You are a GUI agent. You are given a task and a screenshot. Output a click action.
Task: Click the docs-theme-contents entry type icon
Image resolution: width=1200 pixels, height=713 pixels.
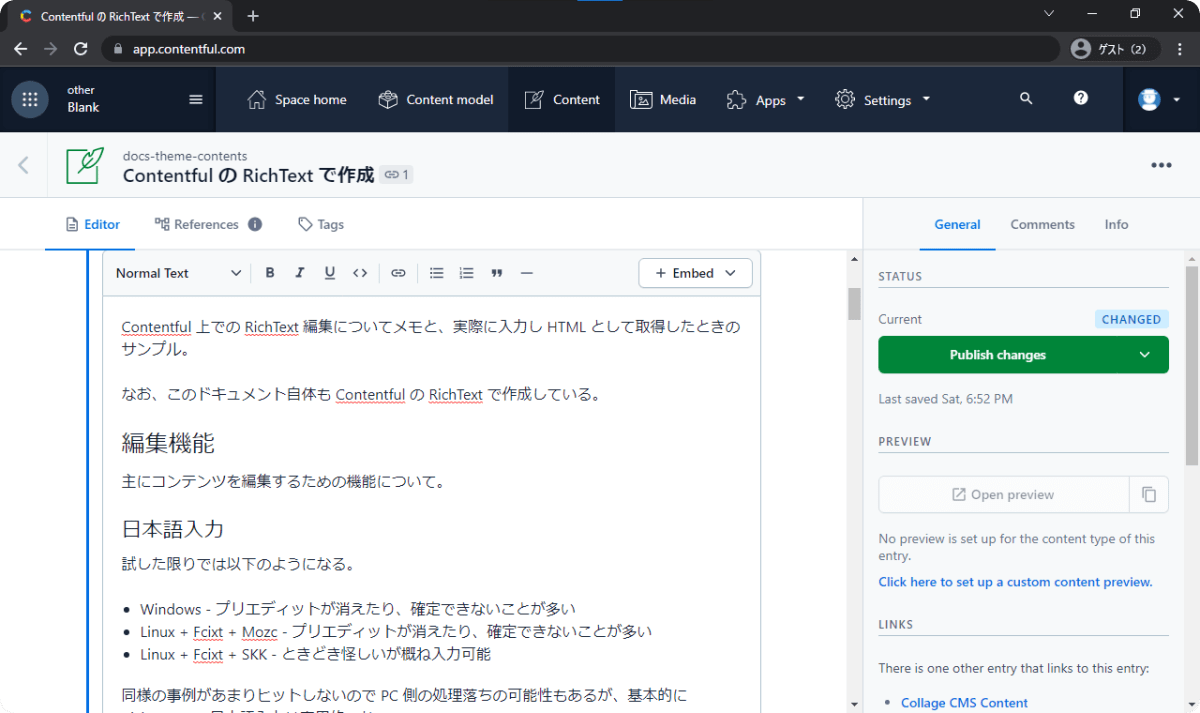pyautogui.click(x=85, y=165)
